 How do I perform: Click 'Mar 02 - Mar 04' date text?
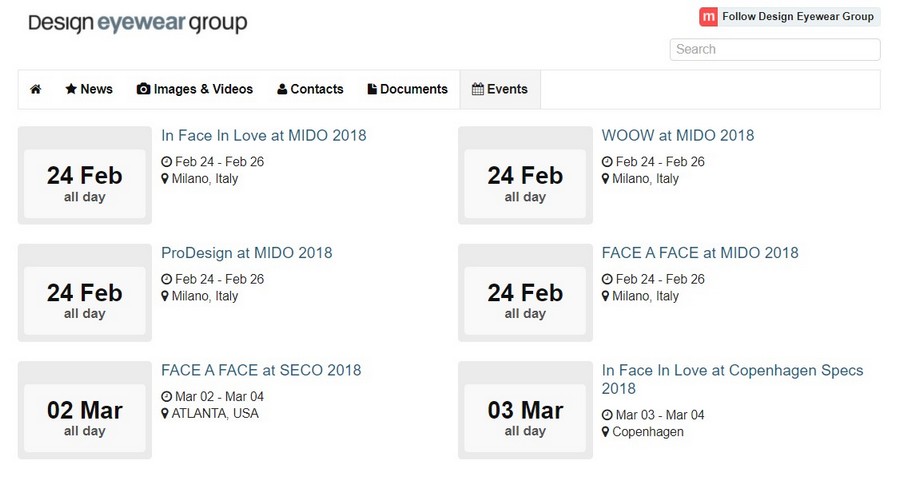click(x=219, y=397)
